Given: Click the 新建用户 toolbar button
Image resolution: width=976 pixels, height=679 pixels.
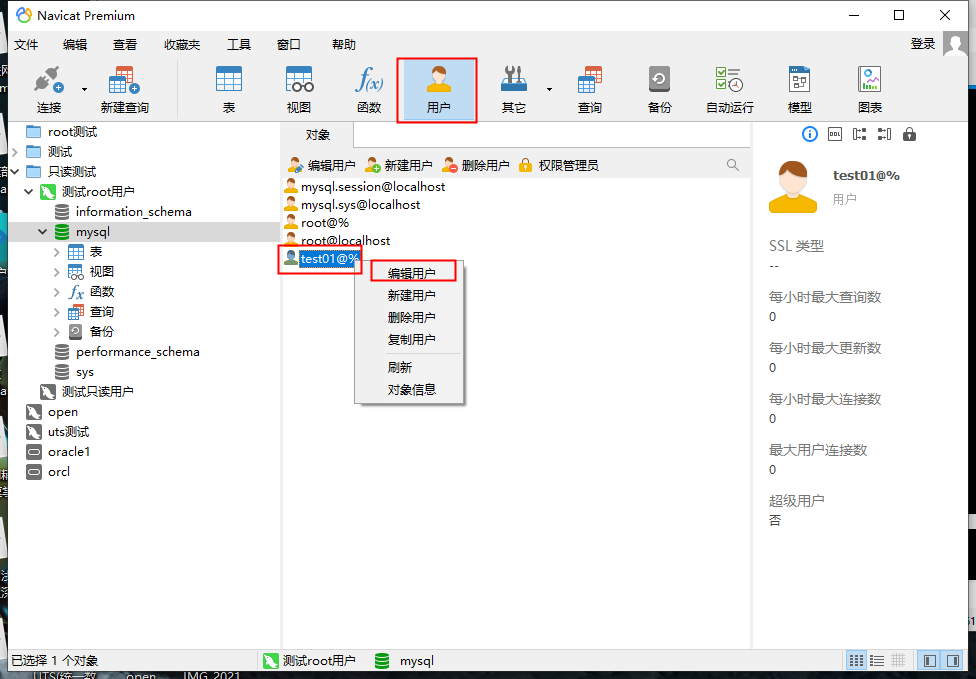Looking at the screenshot, I should click(x=398, y=166).
